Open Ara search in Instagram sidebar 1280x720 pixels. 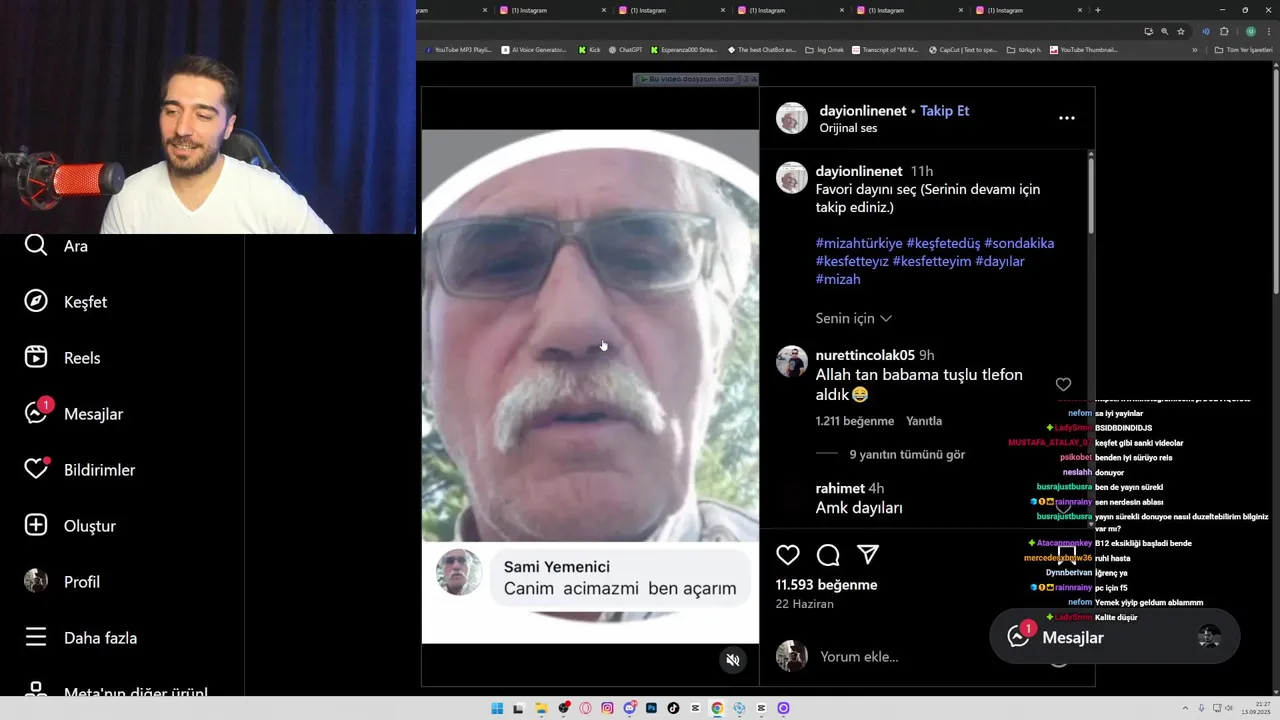[56, 246]
